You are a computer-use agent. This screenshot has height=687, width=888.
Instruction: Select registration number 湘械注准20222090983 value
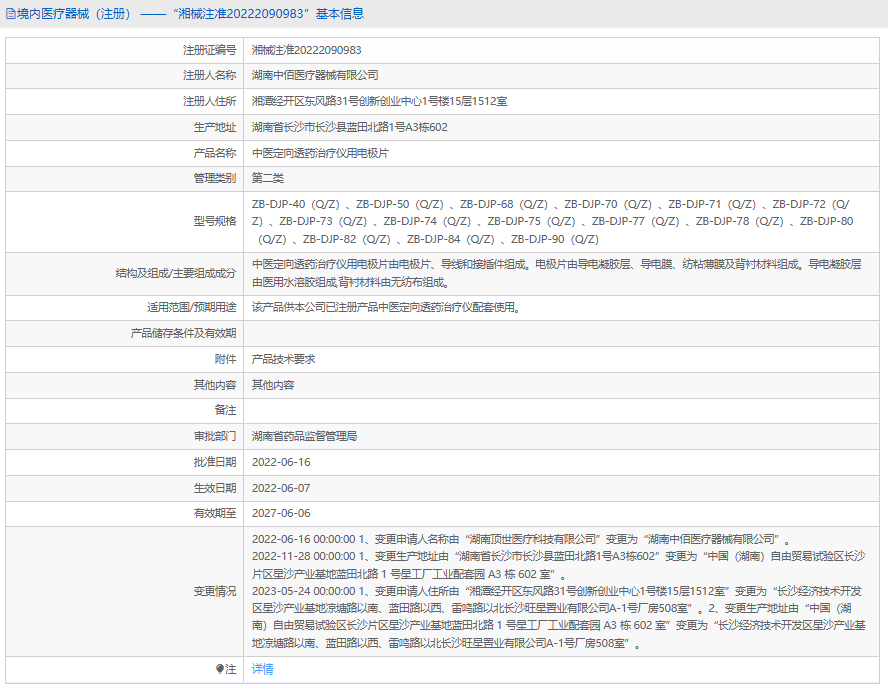[x=306, y=50]
